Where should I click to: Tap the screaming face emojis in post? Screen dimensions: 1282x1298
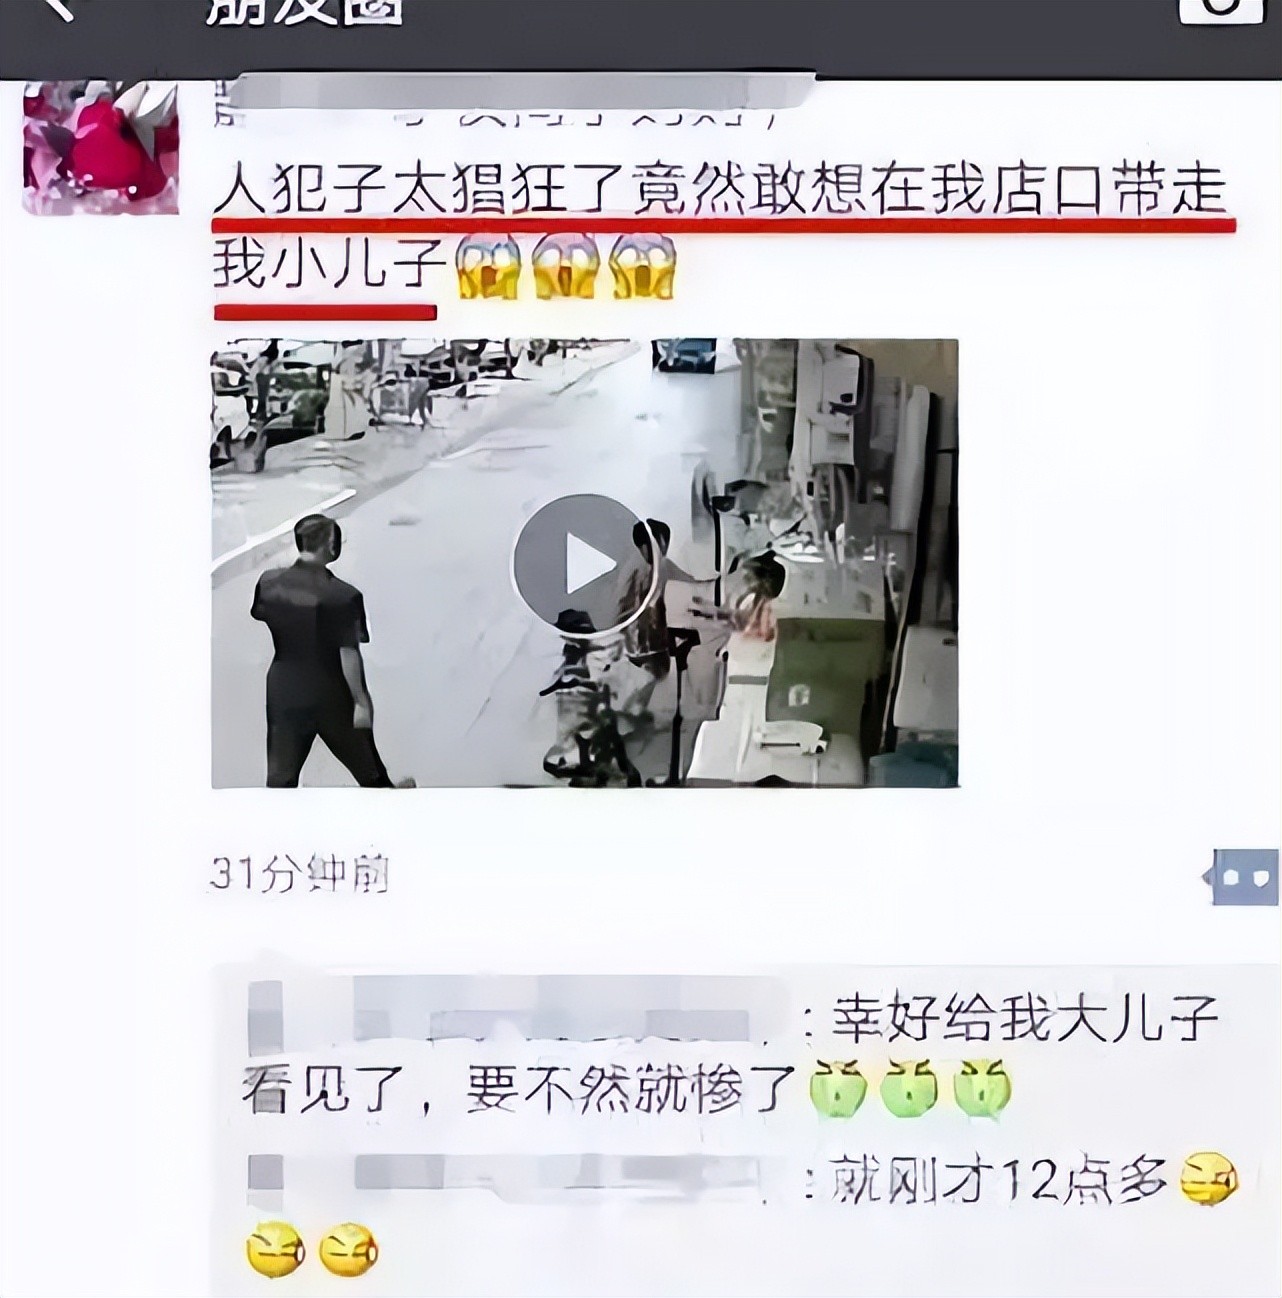(566, 267)
